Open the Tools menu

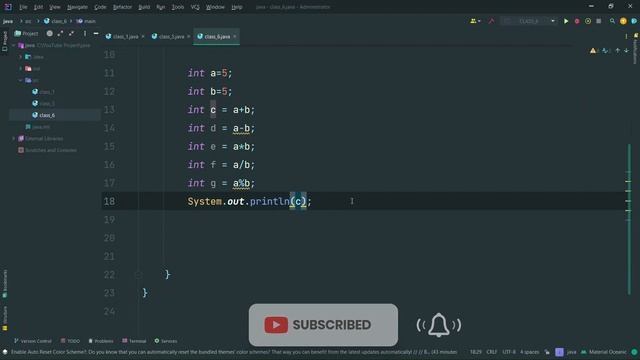pos(178,7)
